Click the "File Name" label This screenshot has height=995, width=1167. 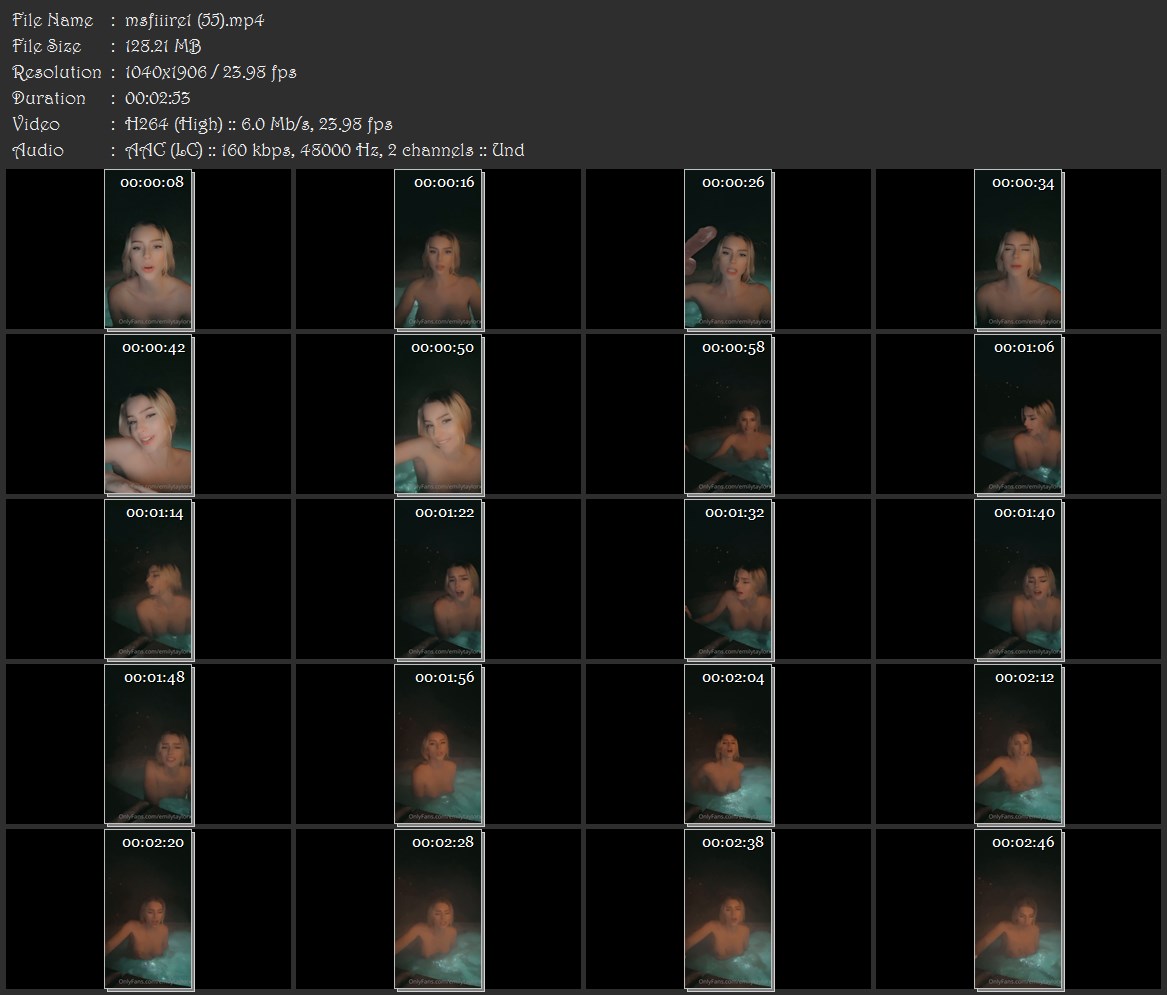53,20
